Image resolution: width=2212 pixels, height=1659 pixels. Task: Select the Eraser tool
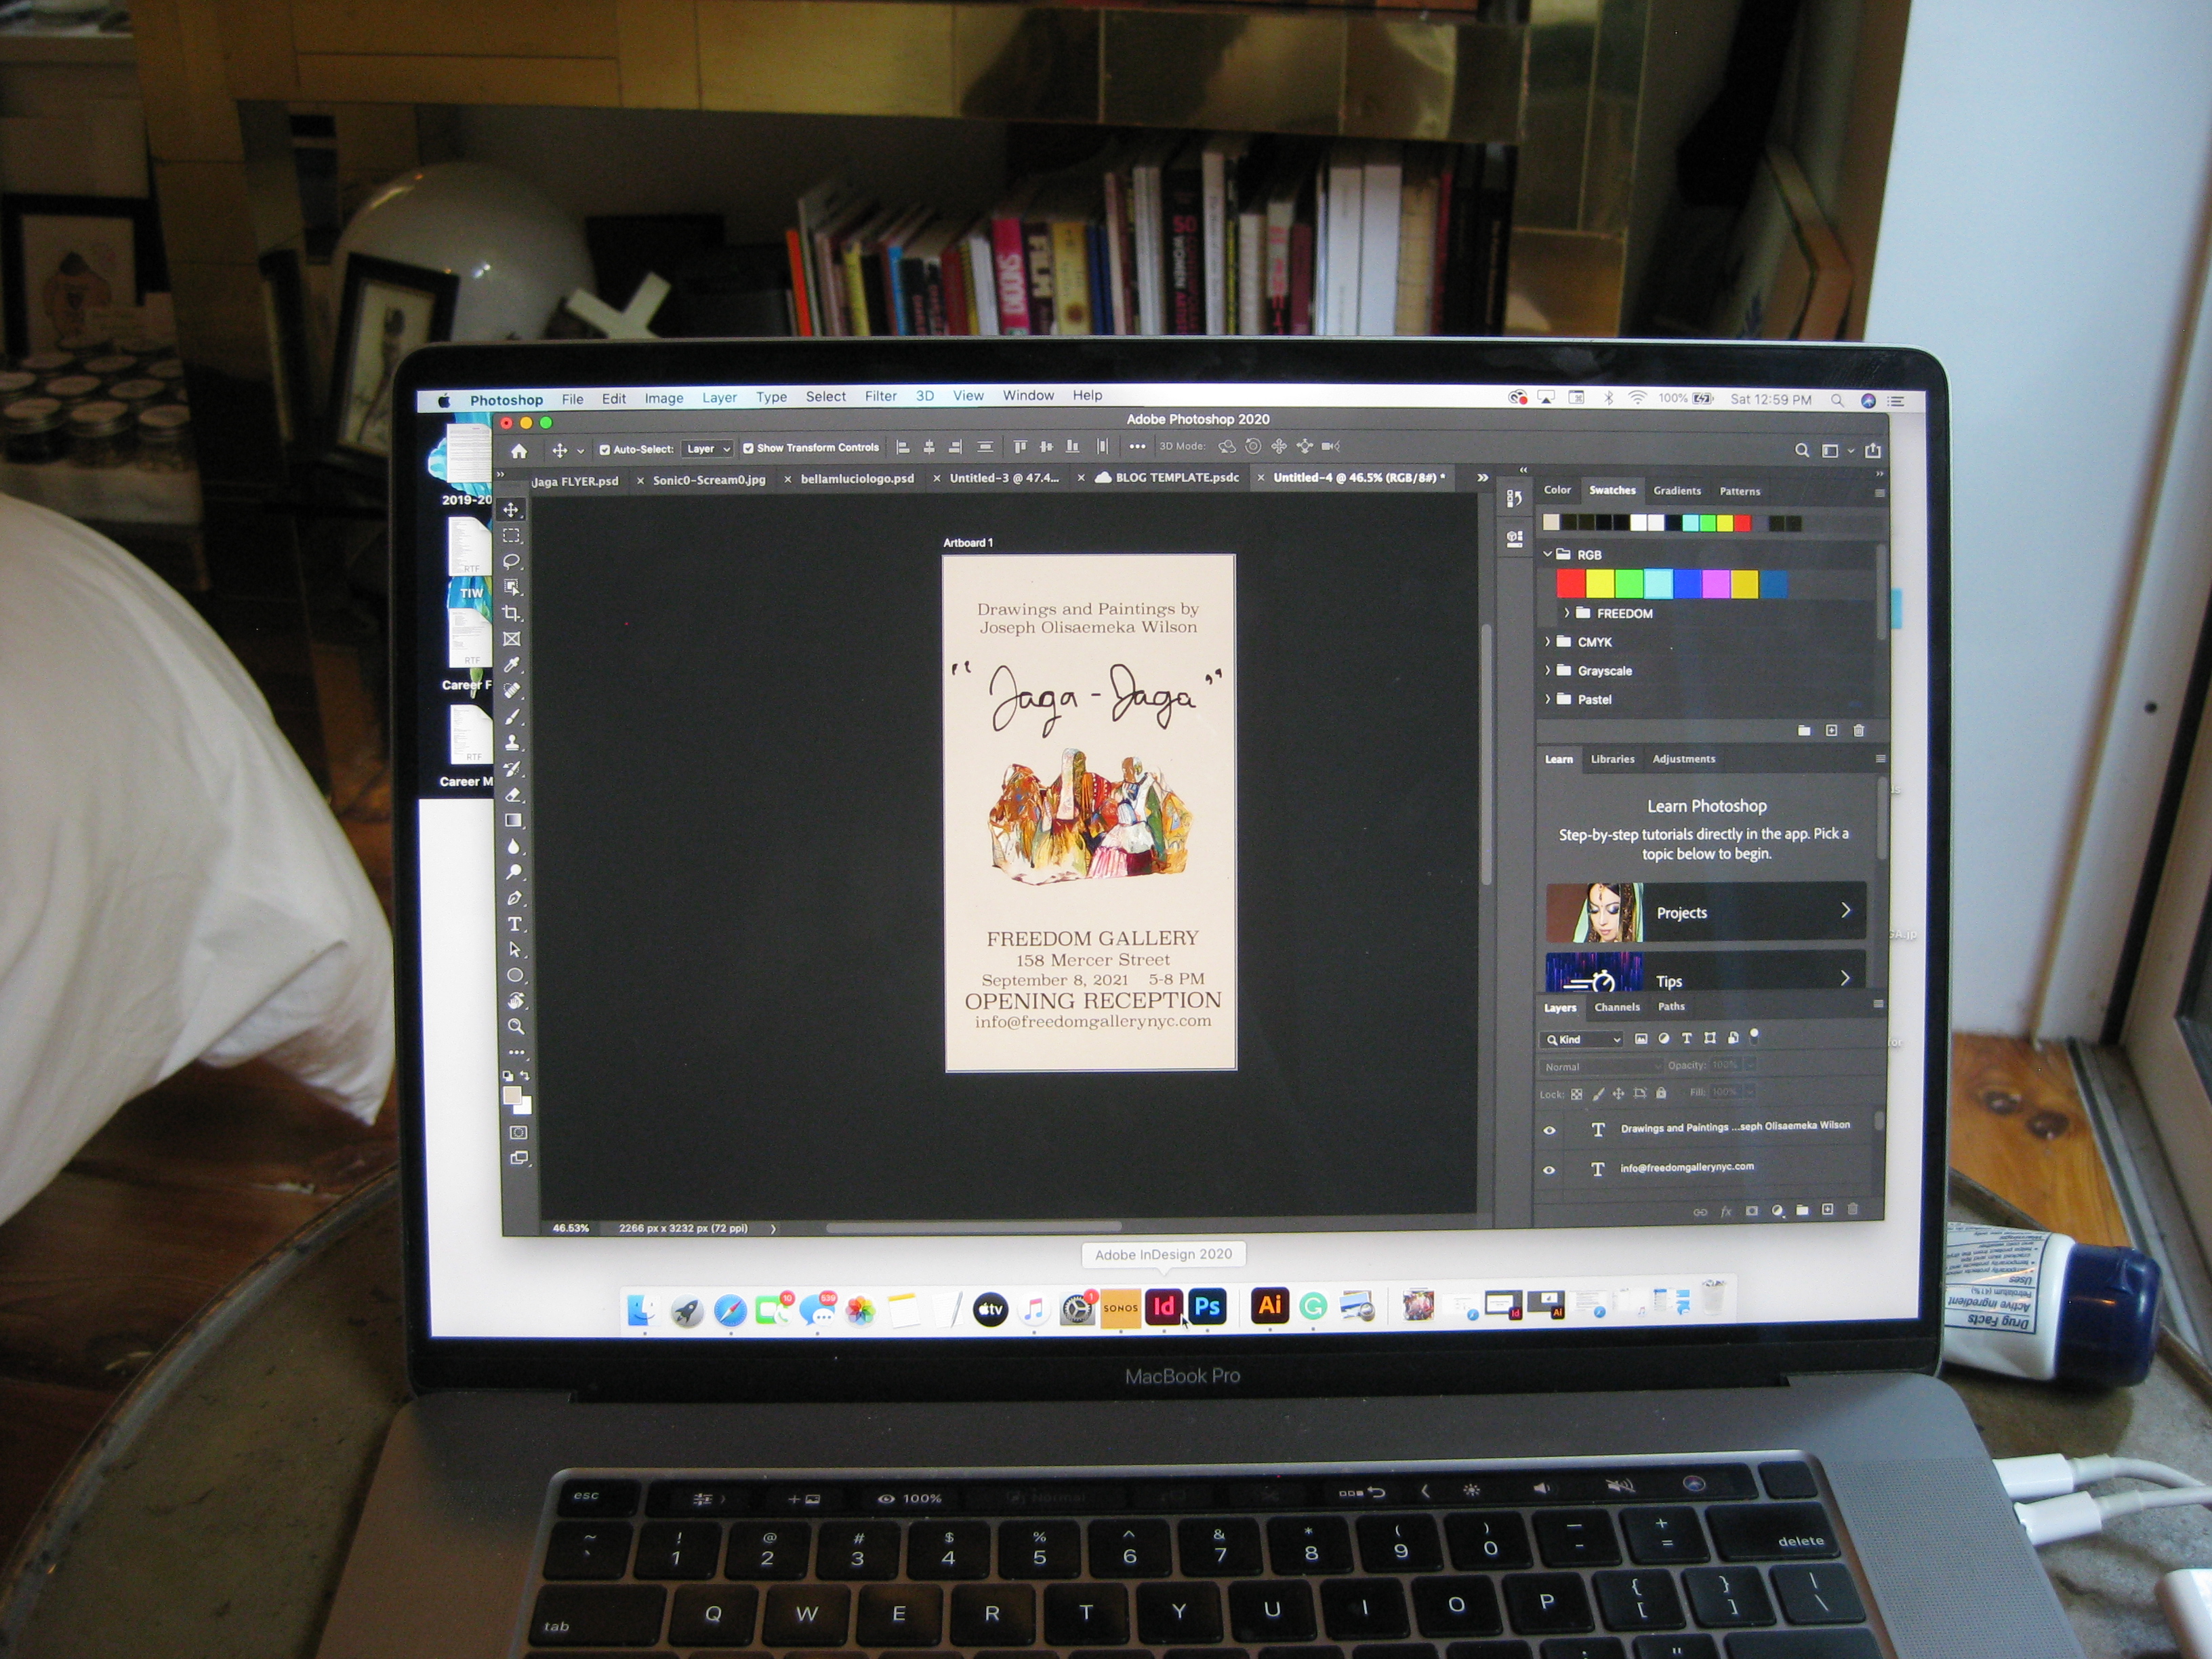pyautogui.click(x=513, y=795)
